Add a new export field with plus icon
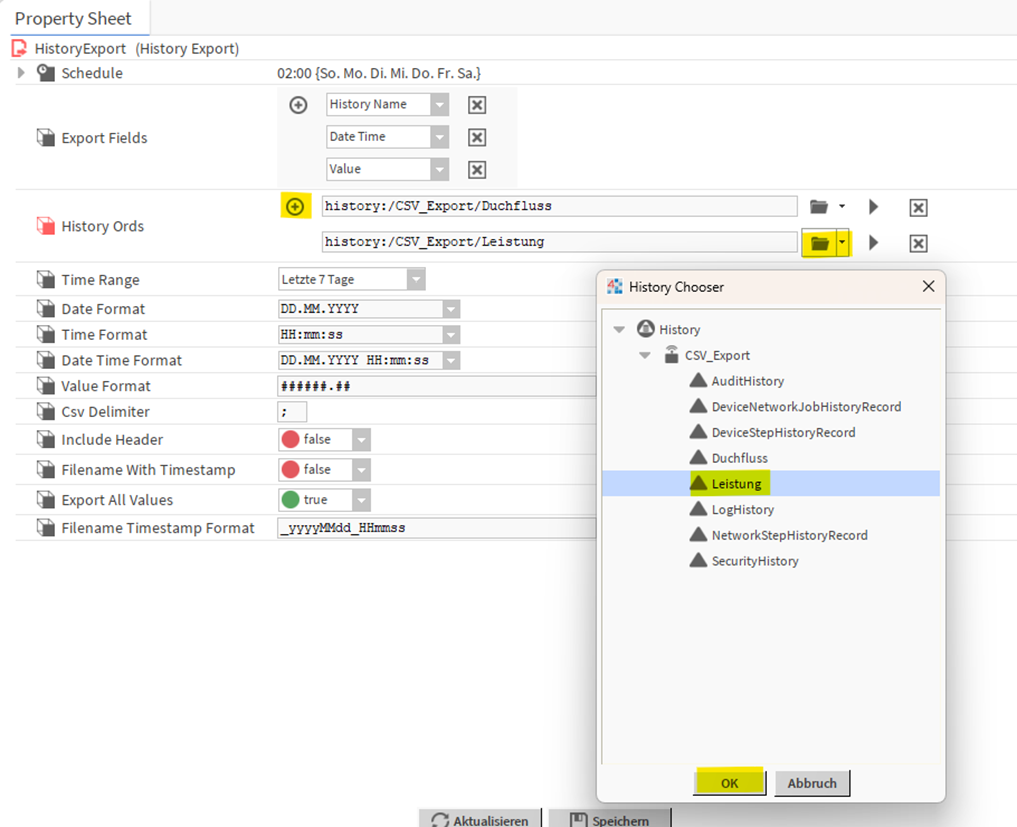This screenshot has height=827, width=1017. (298, 105)
